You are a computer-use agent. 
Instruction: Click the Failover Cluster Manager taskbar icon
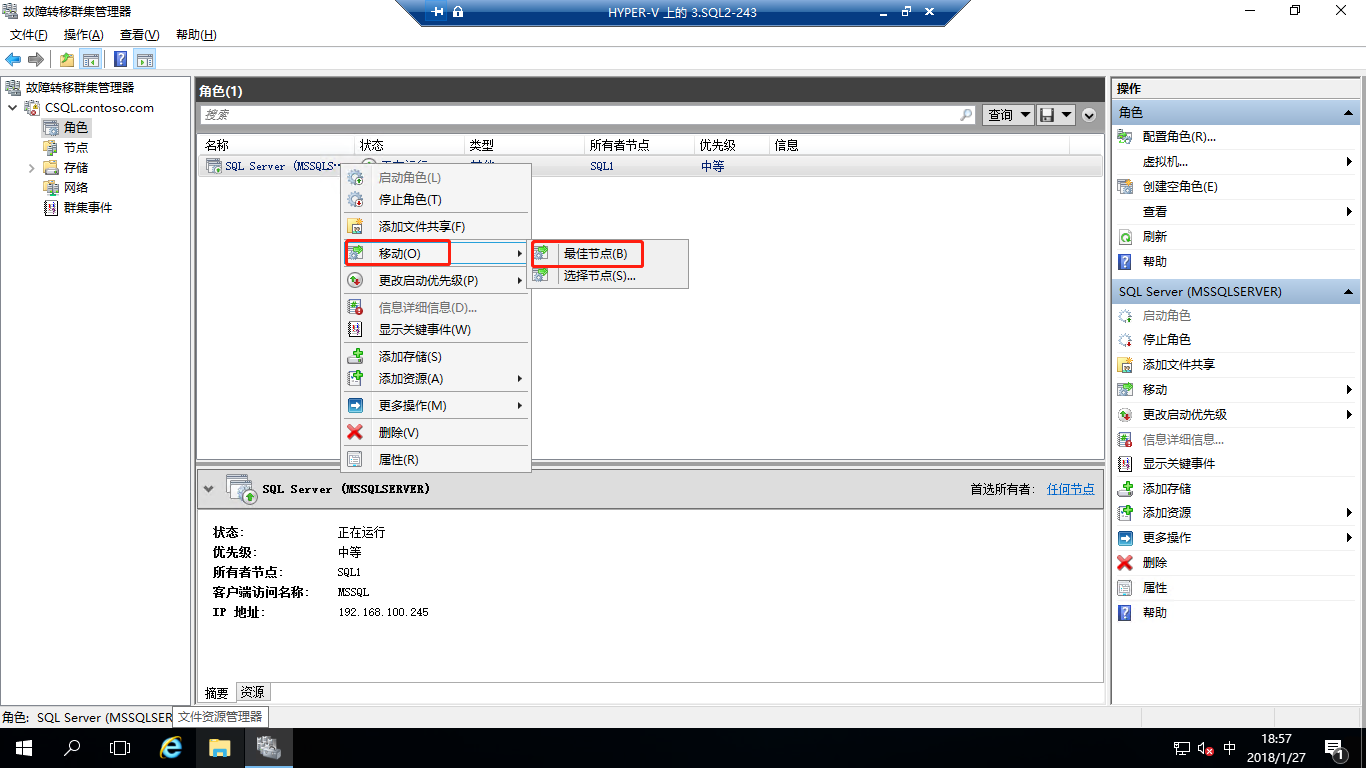[268, 748]
